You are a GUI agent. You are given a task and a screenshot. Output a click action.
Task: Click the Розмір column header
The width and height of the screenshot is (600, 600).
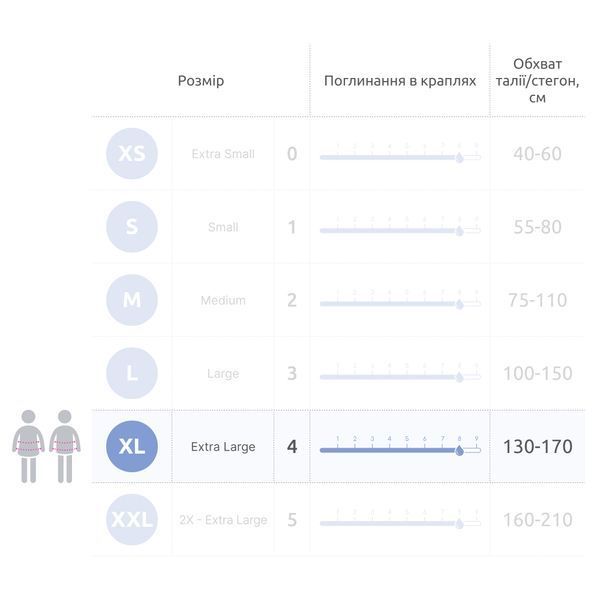(x=201, y=81)
